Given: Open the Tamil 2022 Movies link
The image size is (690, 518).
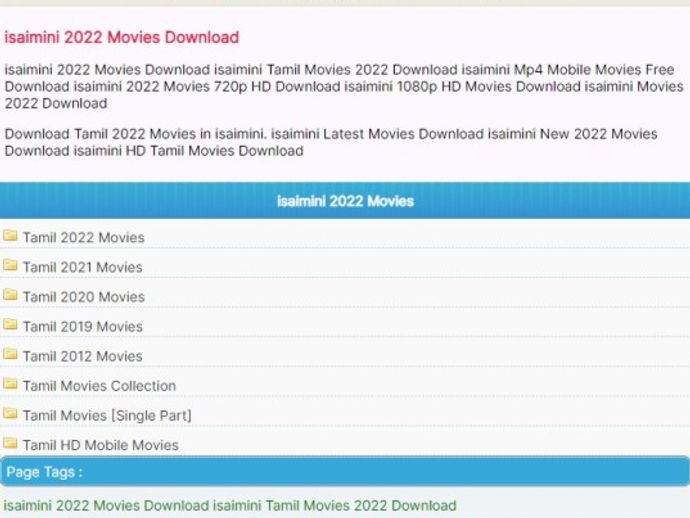Looking at the screenshot, I should click(84, 238).
